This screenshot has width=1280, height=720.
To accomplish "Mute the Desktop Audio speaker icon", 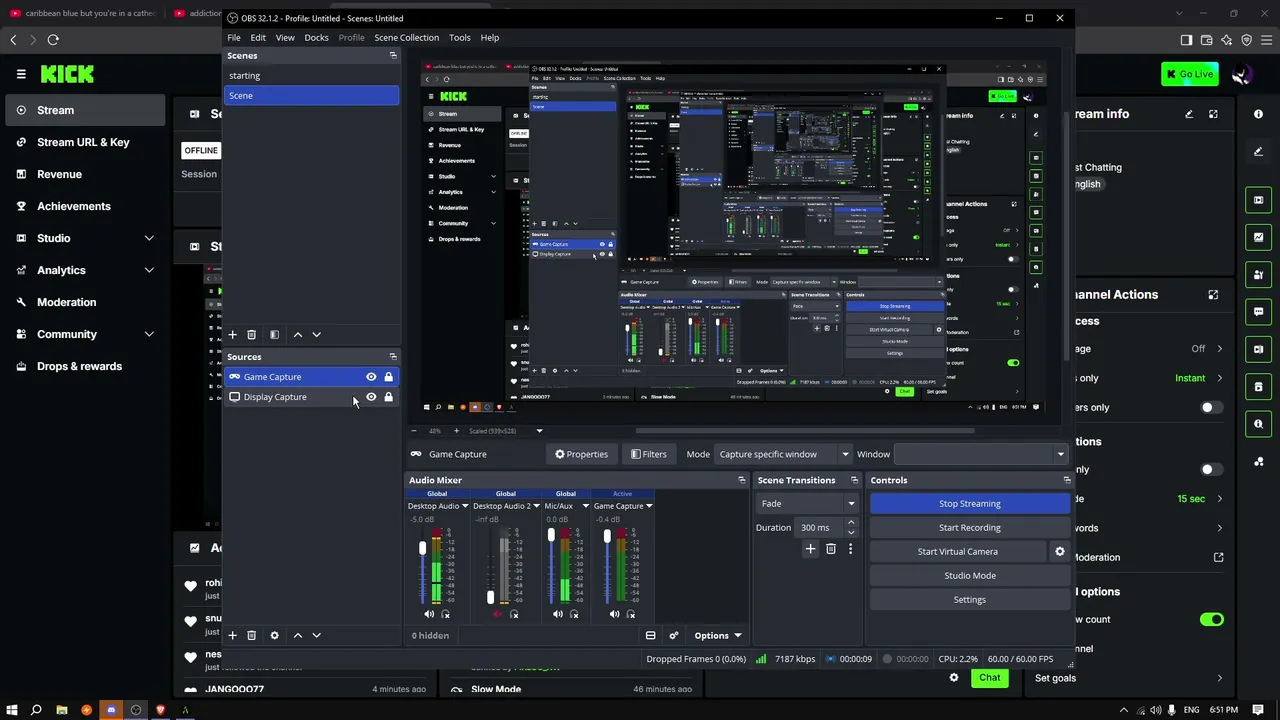I will pyautogui.click(x=429, y=614).
